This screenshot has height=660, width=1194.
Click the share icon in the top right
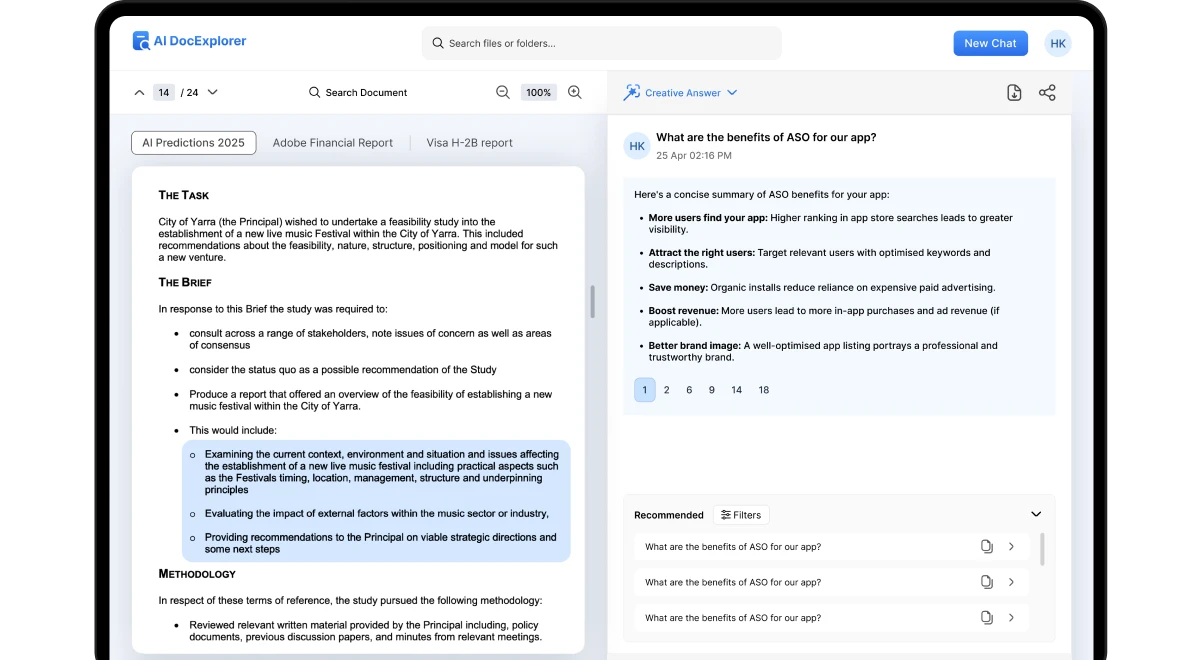tap(1047, 92)
